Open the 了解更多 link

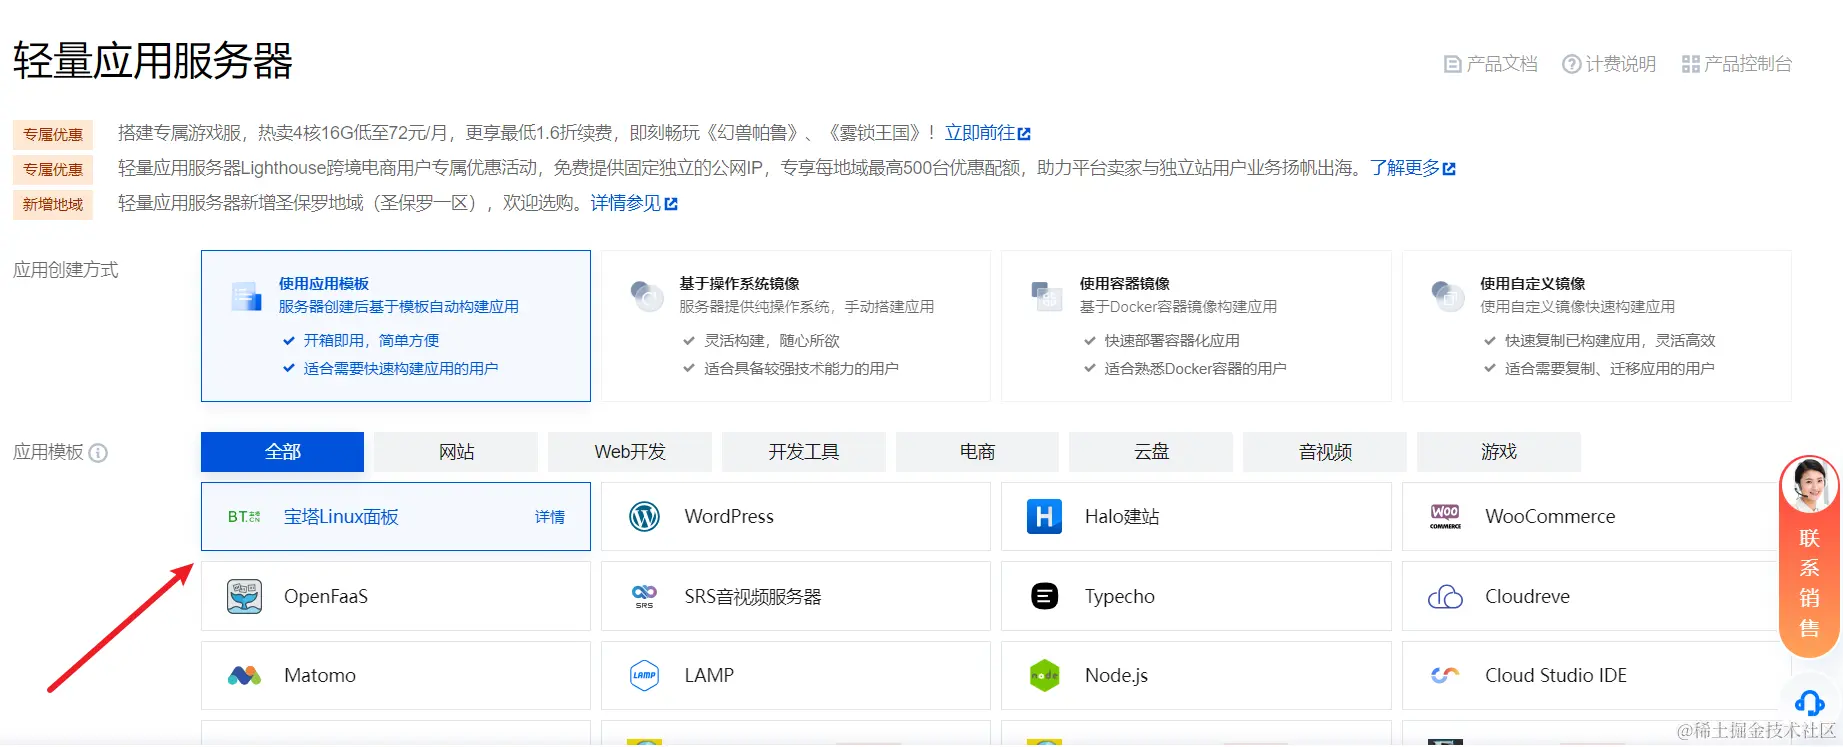(1405, 168)
